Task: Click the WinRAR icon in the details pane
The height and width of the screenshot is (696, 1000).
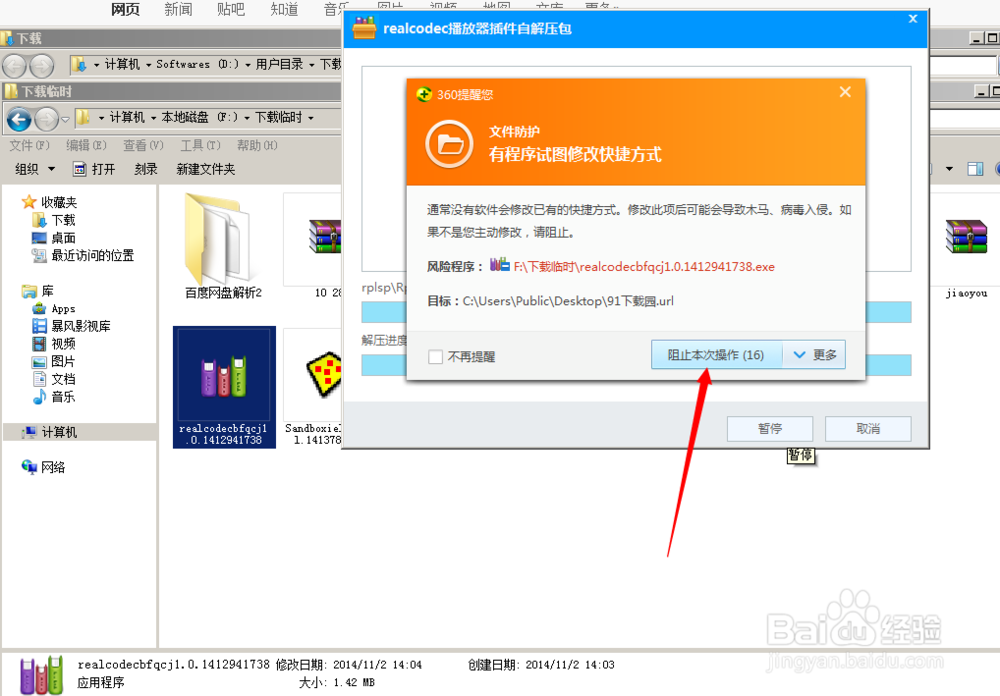Action: [40, 674]
